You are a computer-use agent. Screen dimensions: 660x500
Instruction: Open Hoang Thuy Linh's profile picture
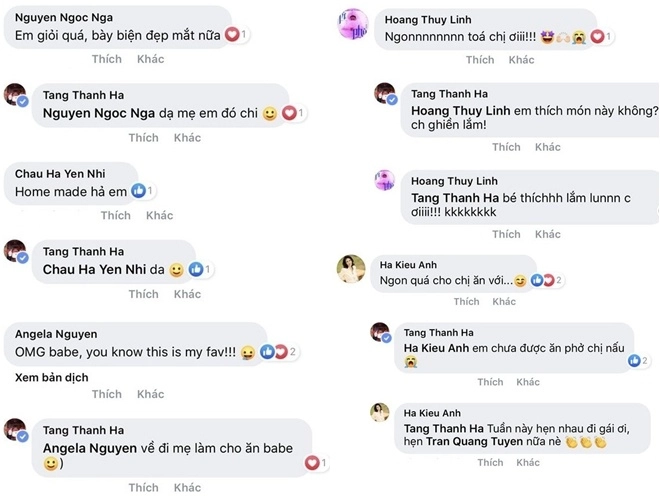pyautogui.click(x=355, y=21)
